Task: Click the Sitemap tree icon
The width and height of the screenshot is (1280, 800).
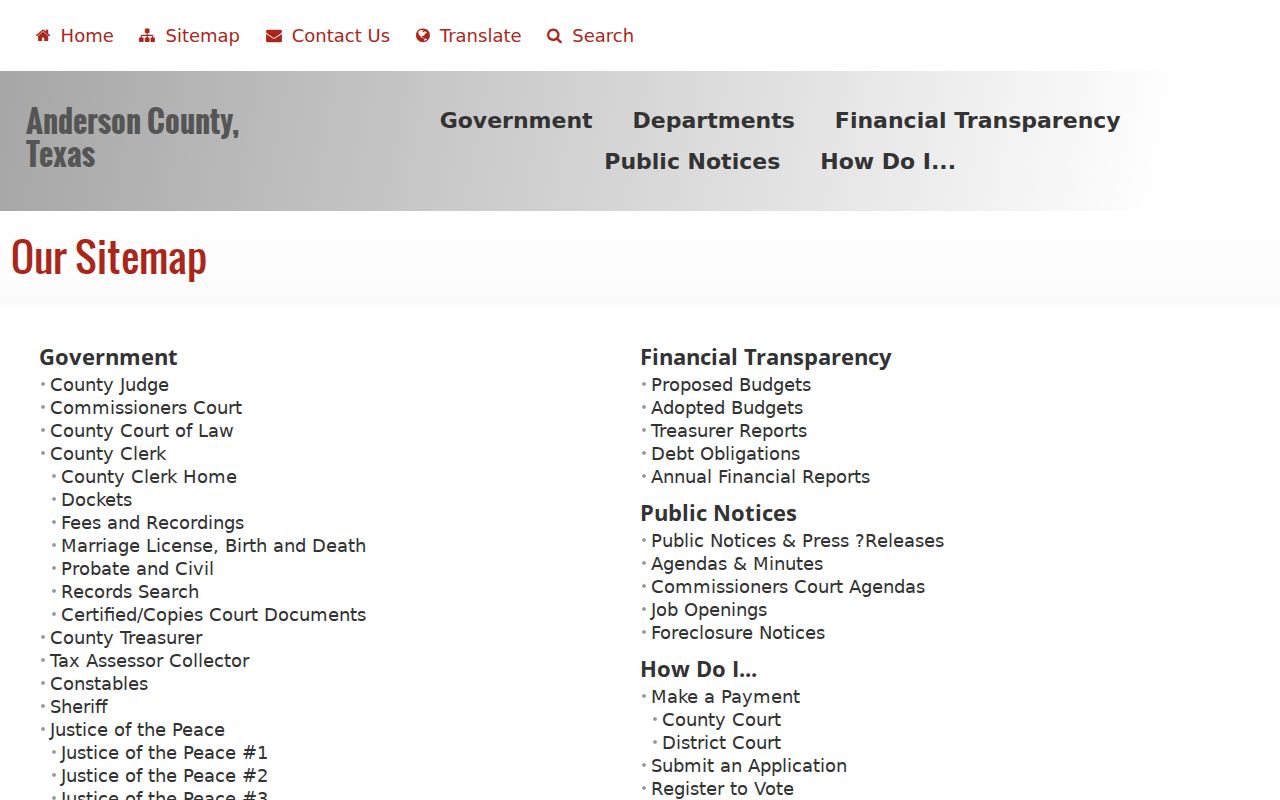Action: [147, 36]
